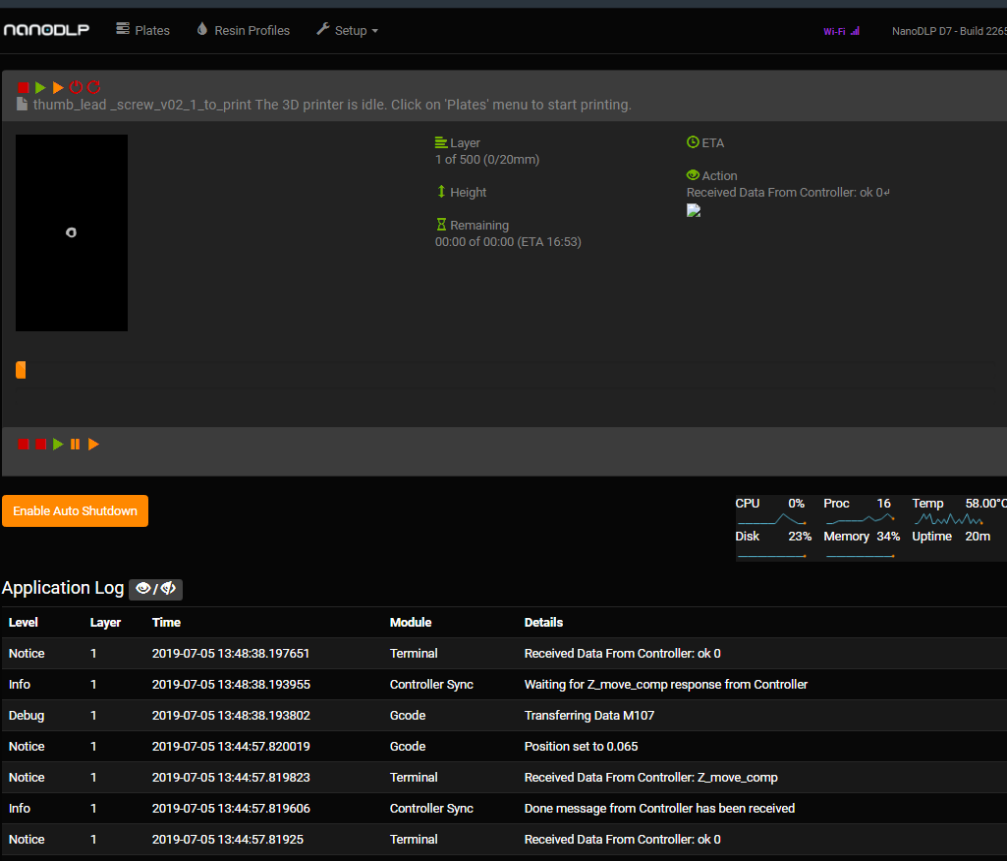Enable Auto Shutdown with the orange button
The height and width of the screenshot is (861, 1007).
pyautogui.click(x=75, y=511)
